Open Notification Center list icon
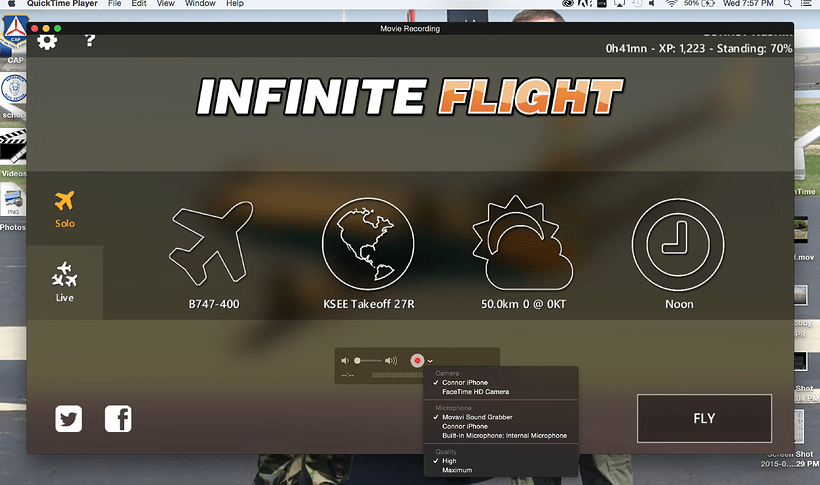 click(x=806, y=3)
